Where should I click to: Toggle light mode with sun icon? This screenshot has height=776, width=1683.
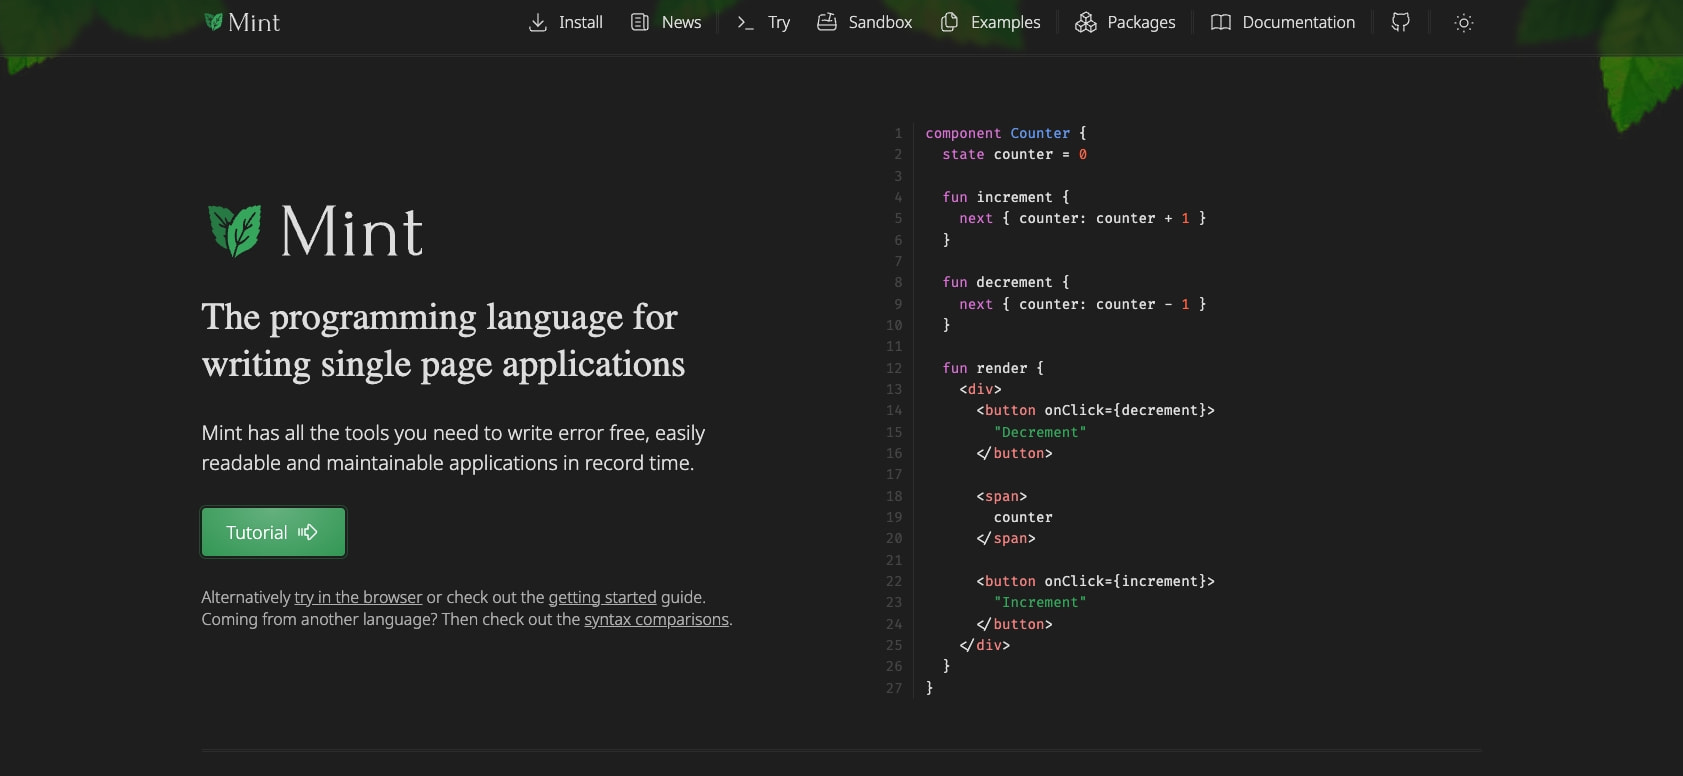(x=1464, y=22)
